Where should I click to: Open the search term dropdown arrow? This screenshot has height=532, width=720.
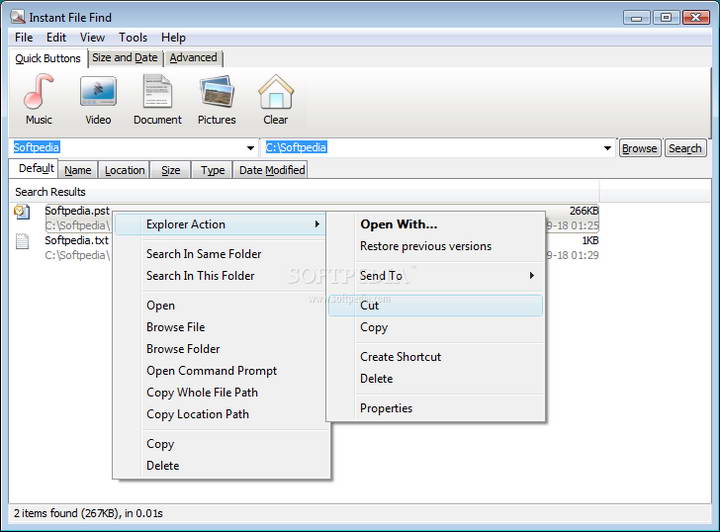click(x=250, y=148)
